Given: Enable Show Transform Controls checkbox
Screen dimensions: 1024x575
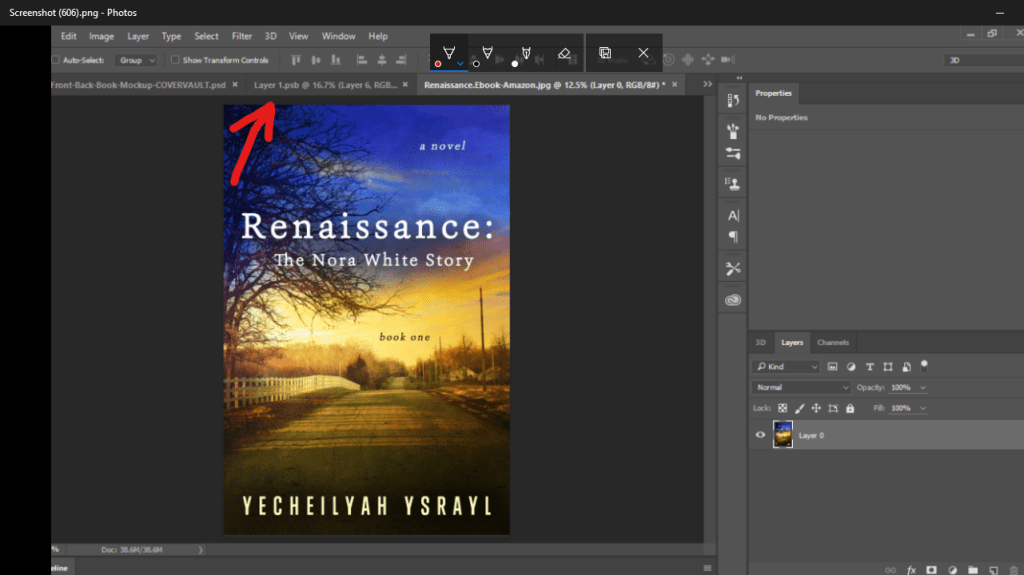Looking at the screenshot, I should click(x=175, y=60).
